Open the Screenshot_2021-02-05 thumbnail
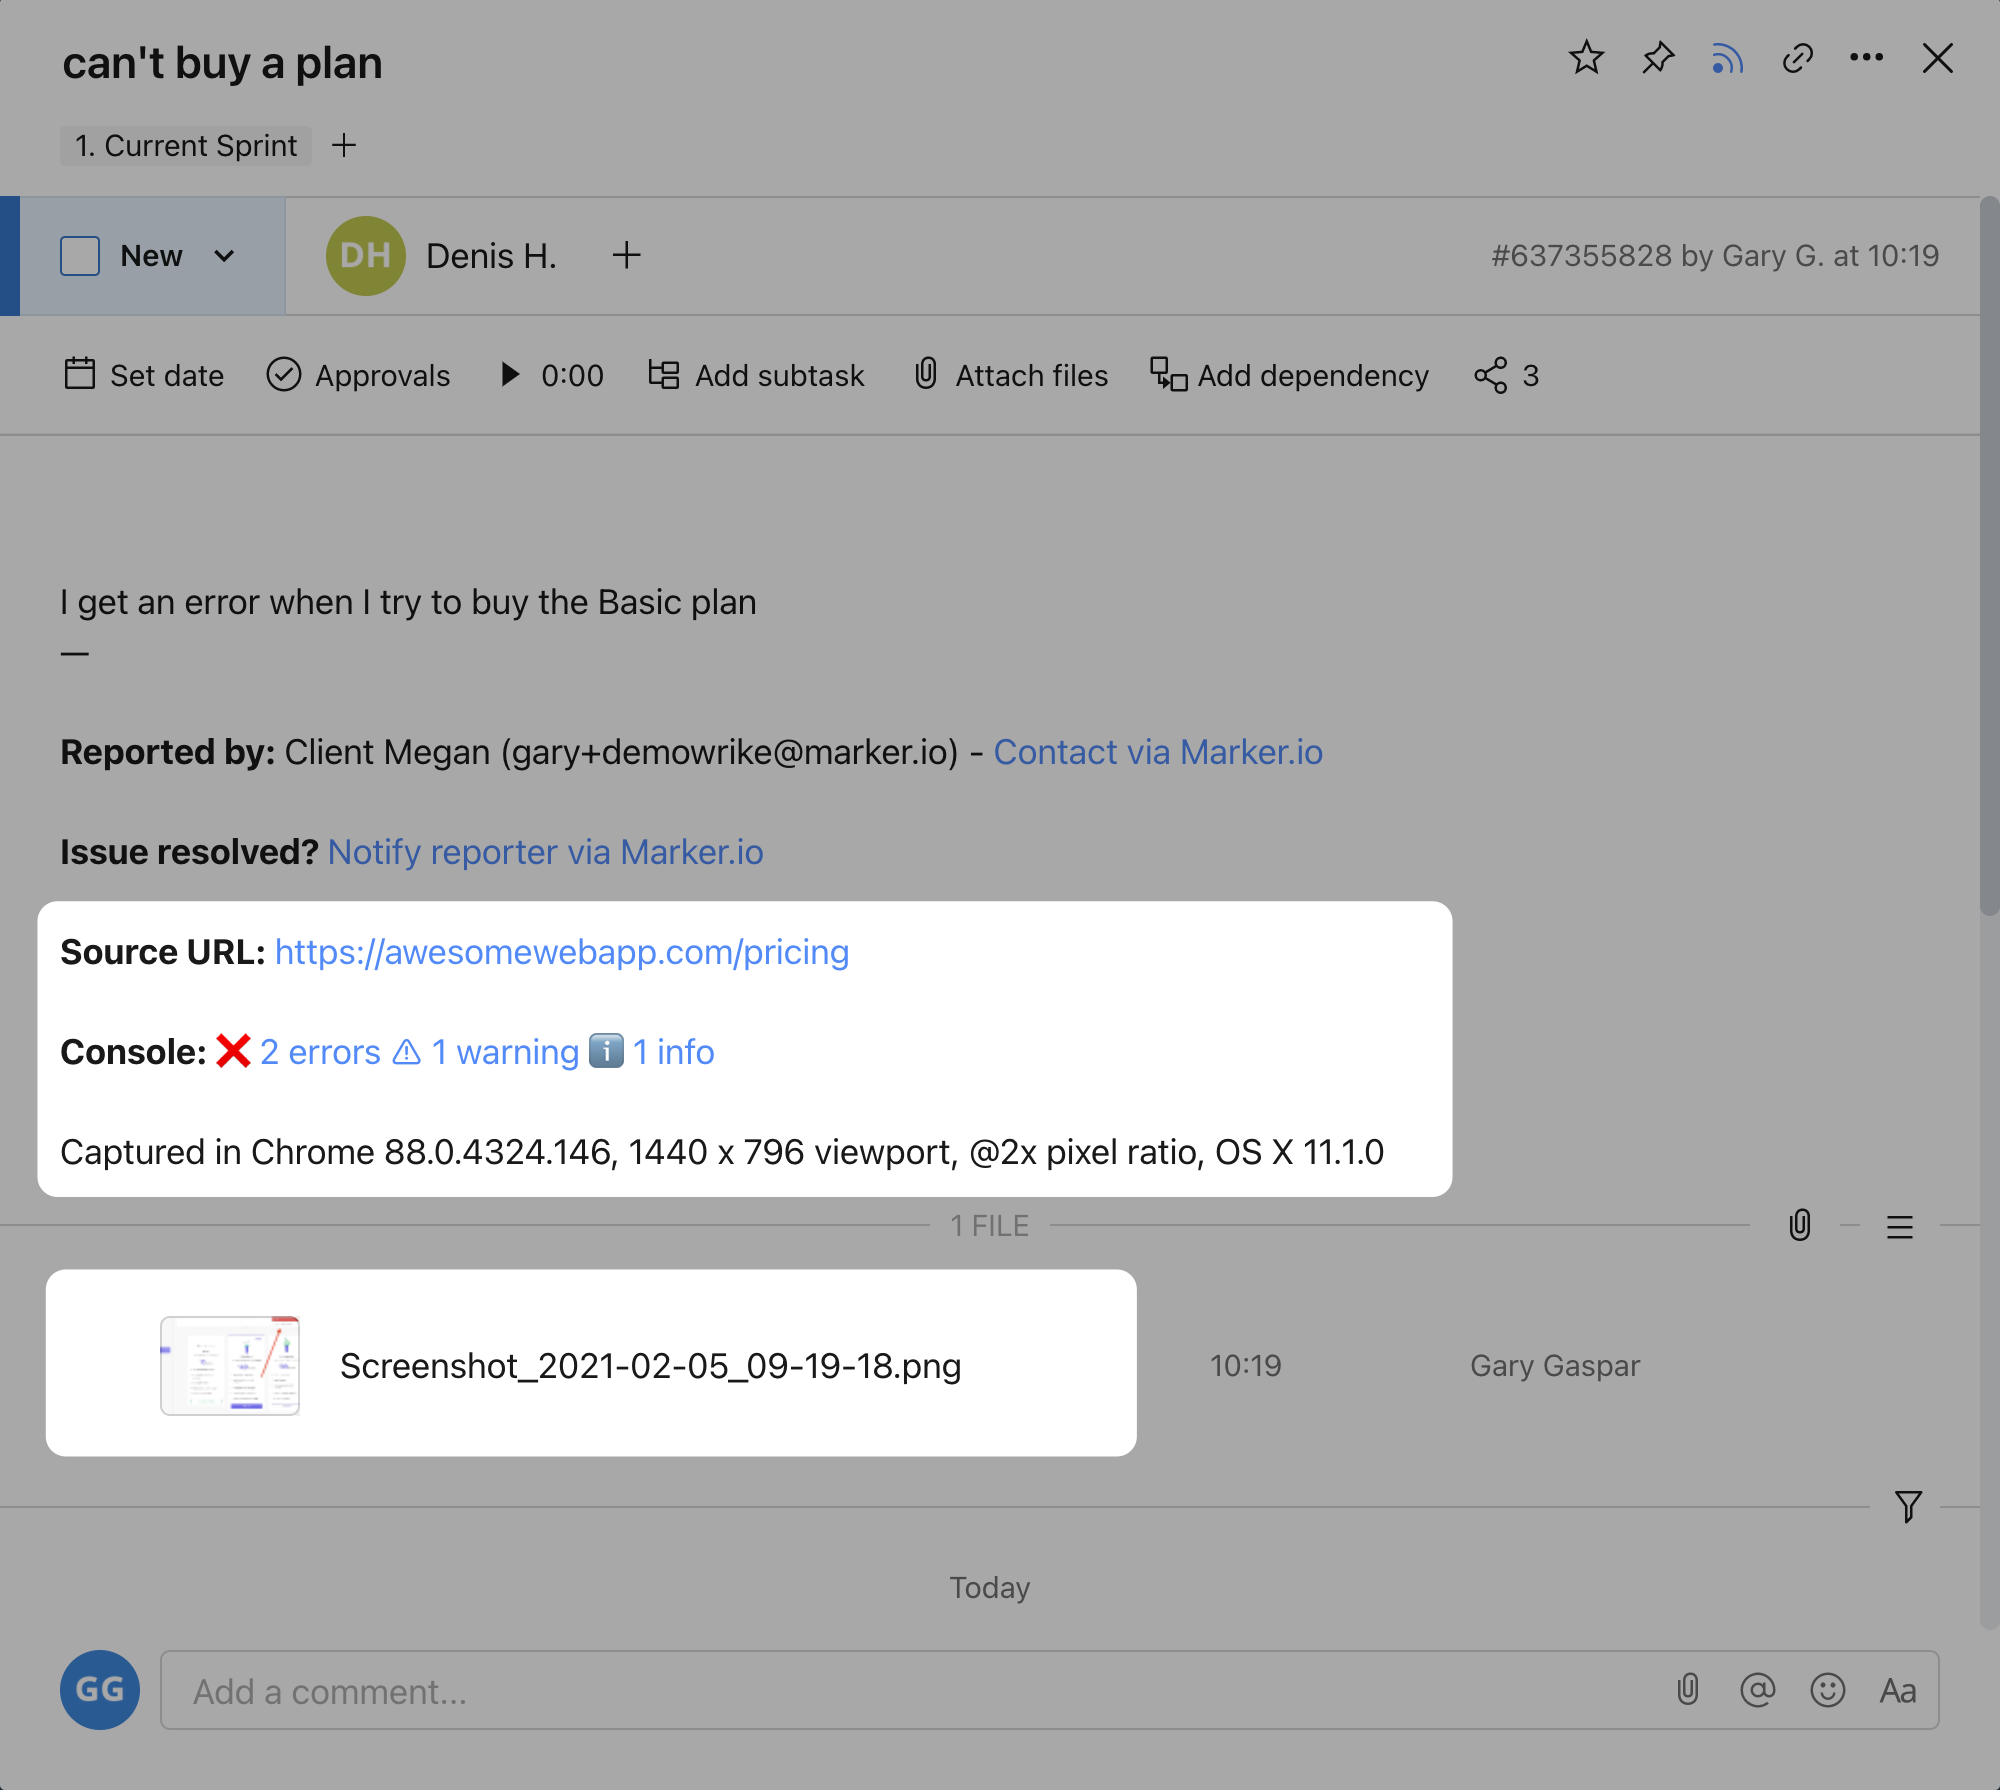 click(230, 1365)
